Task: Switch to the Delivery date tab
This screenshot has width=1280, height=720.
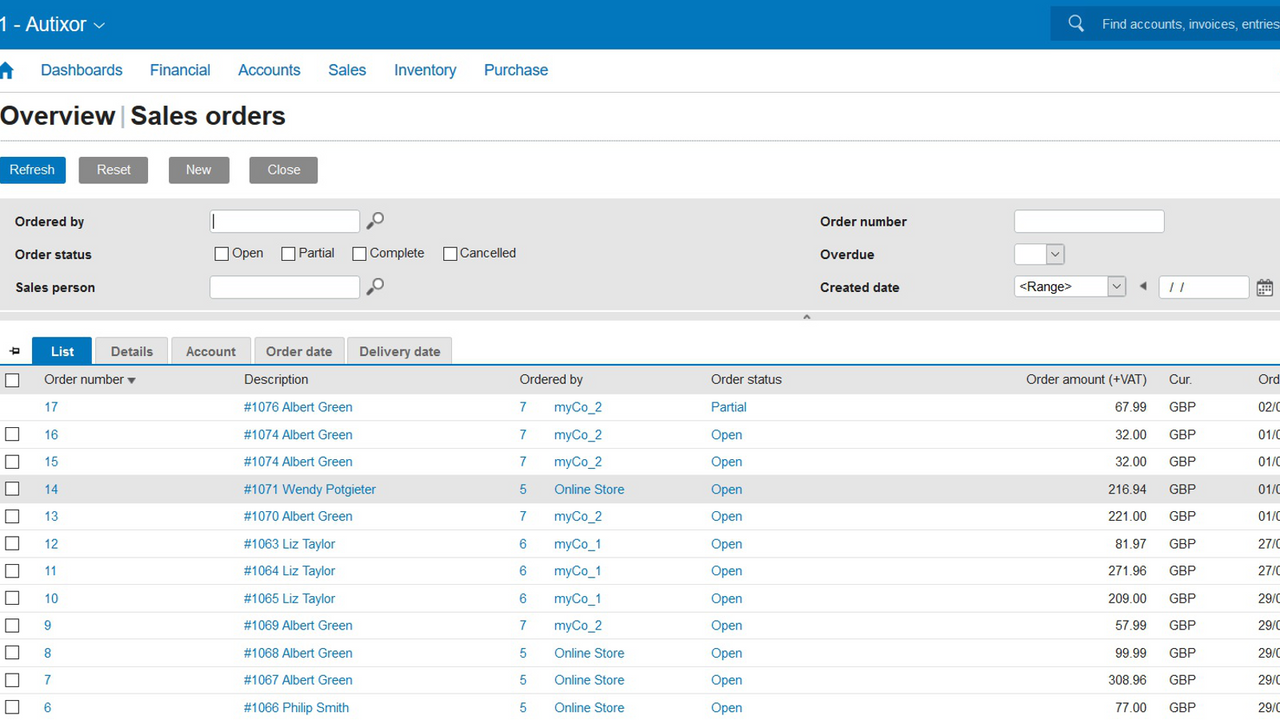Action: (x=400, y=351)
